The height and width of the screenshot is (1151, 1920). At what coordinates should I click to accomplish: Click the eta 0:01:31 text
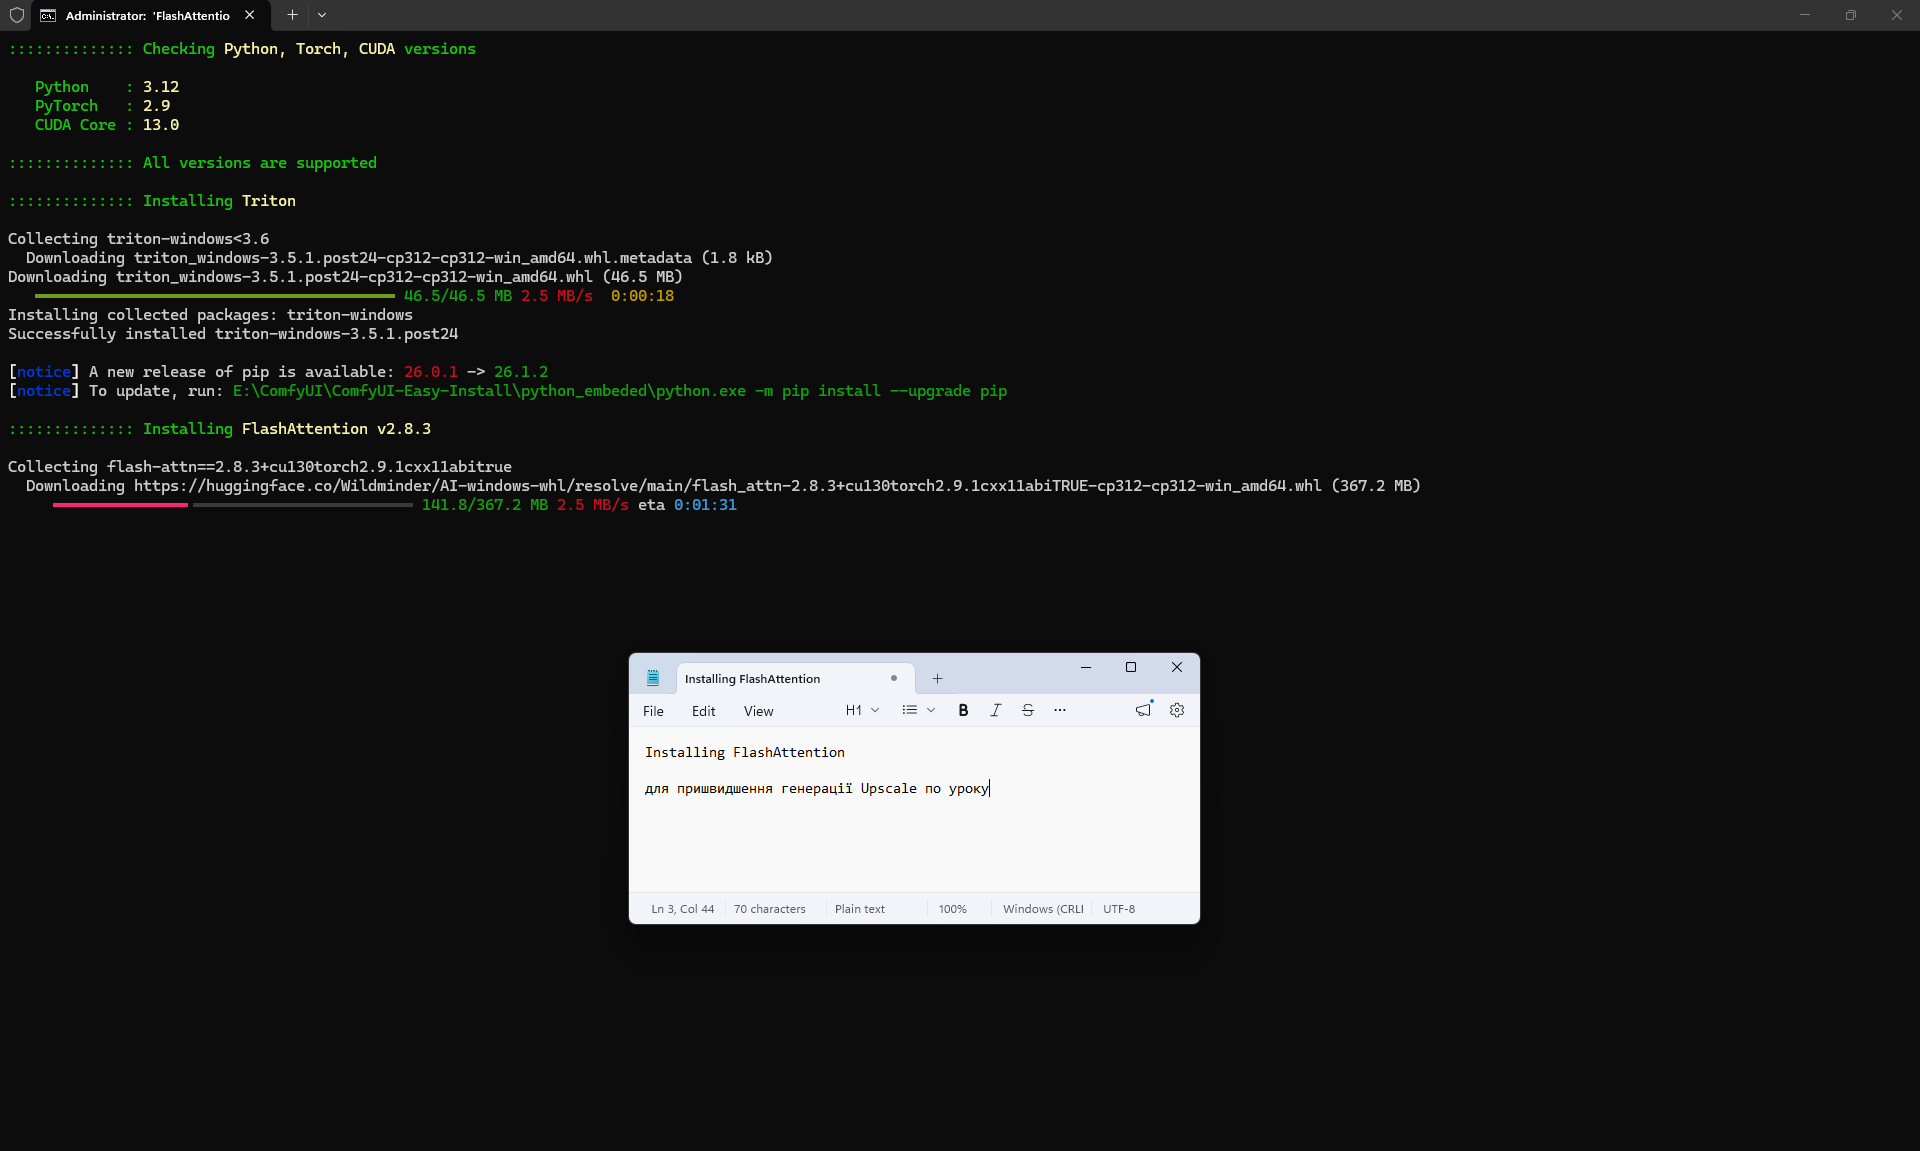[x=687, y=505]
